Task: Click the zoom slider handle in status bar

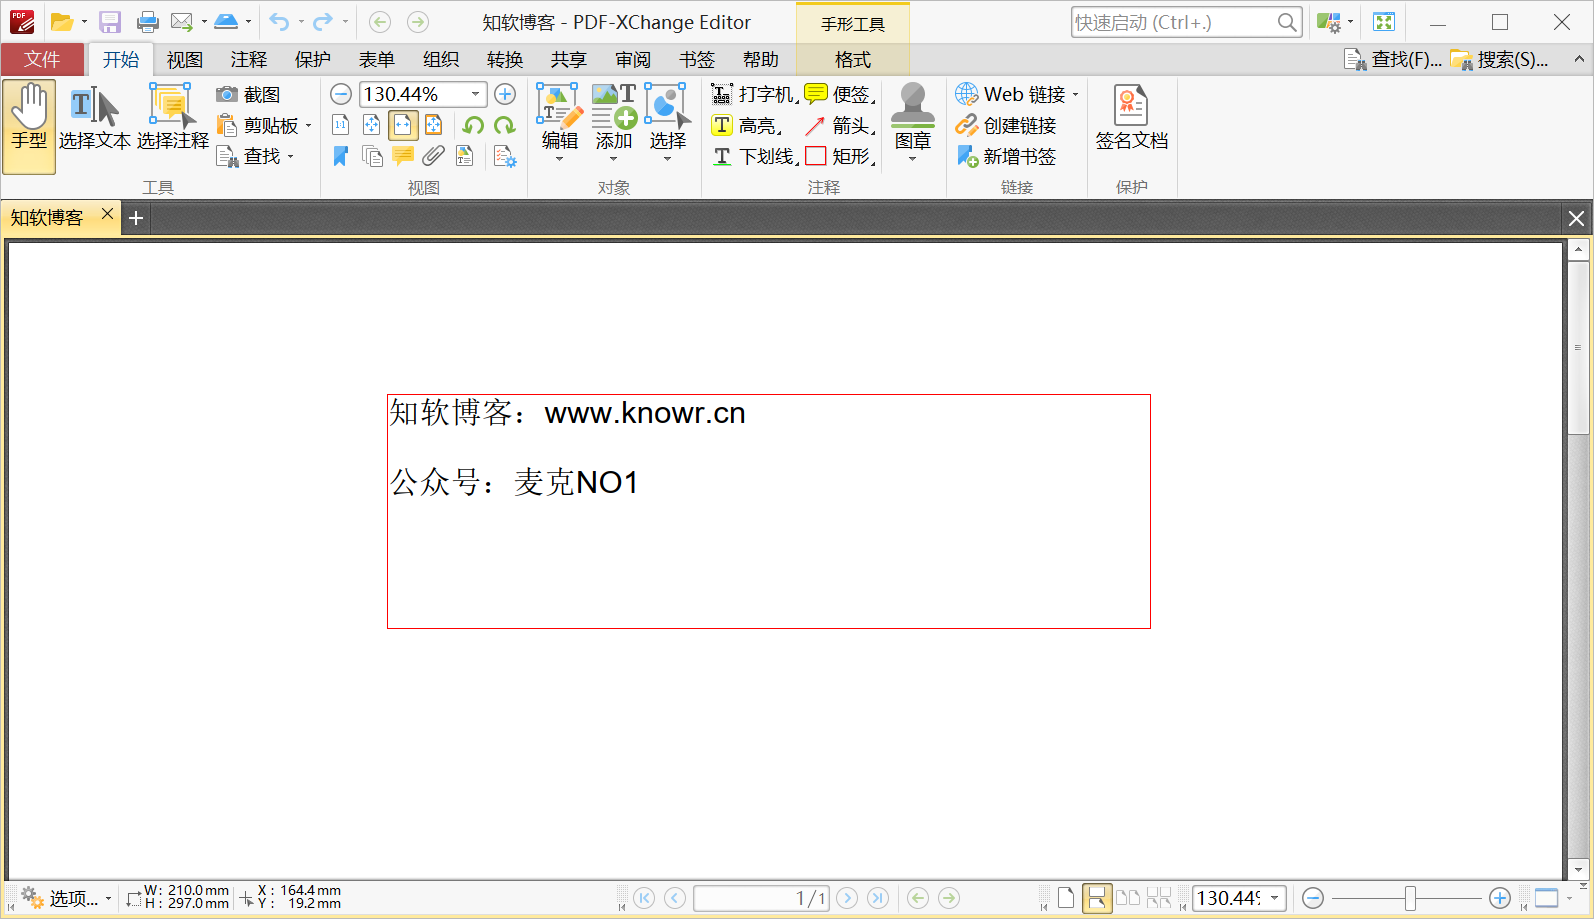Action: (1410, 898)
